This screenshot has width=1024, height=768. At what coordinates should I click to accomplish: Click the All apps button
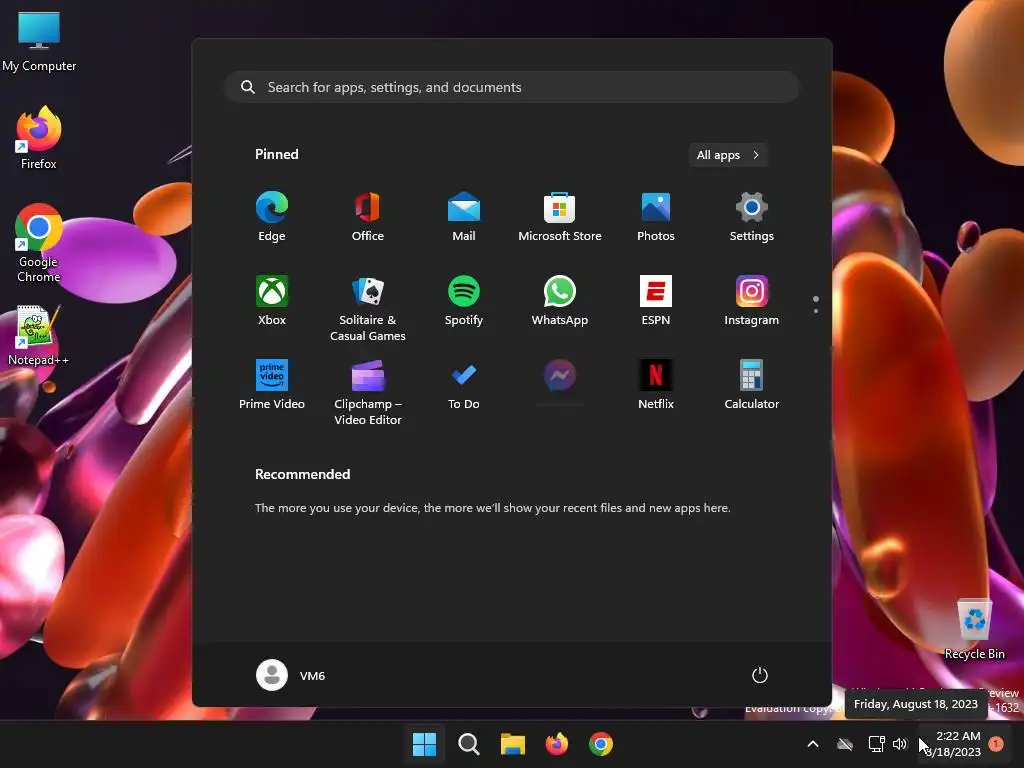click(728, 155)
